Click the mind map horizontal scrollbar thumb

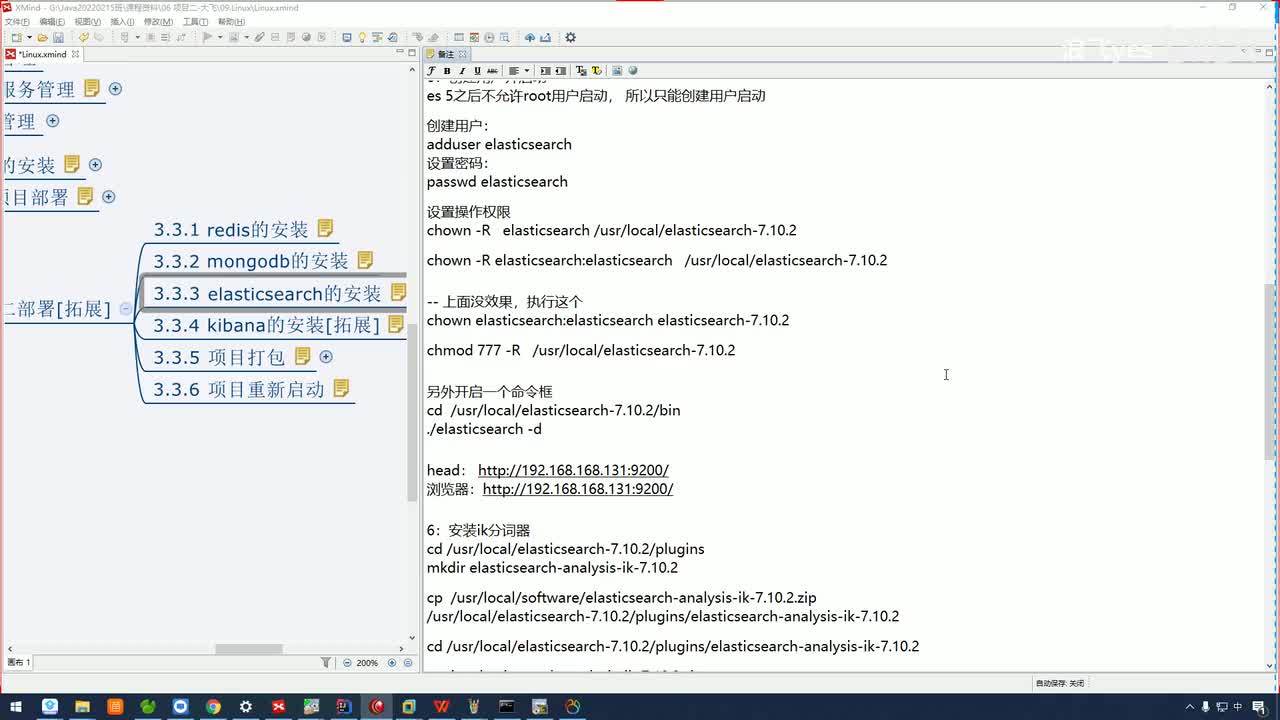coord(249,649)
